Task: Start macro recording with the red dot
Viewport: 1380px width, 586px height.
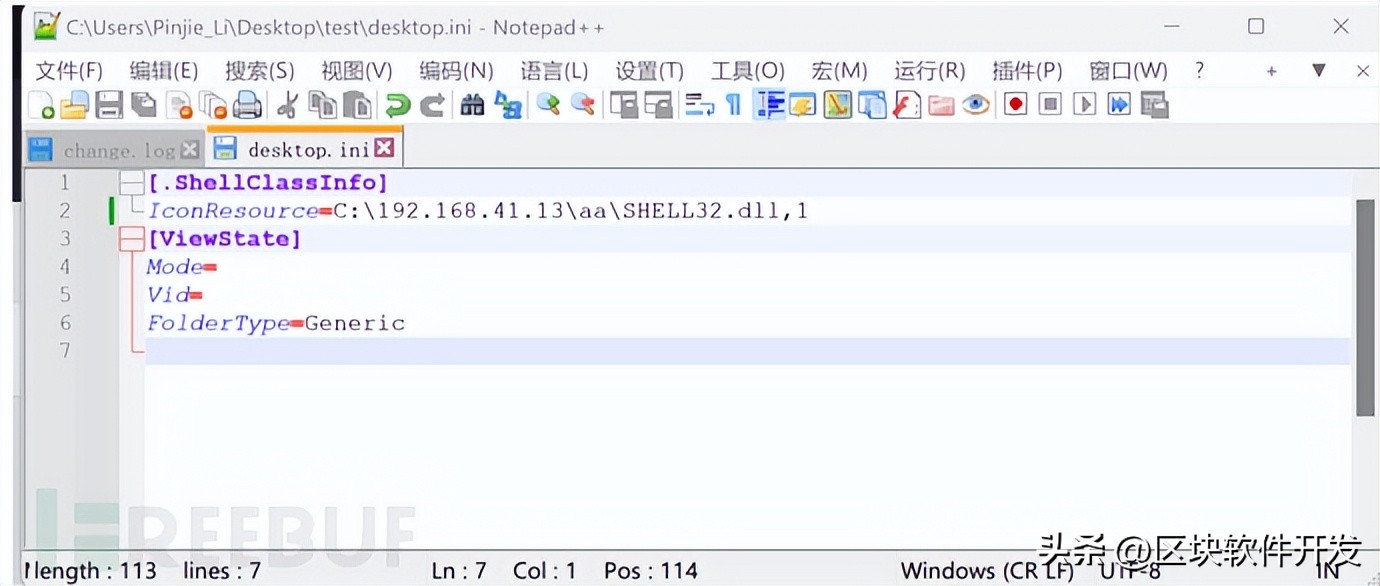Action: click(1016, 105)
